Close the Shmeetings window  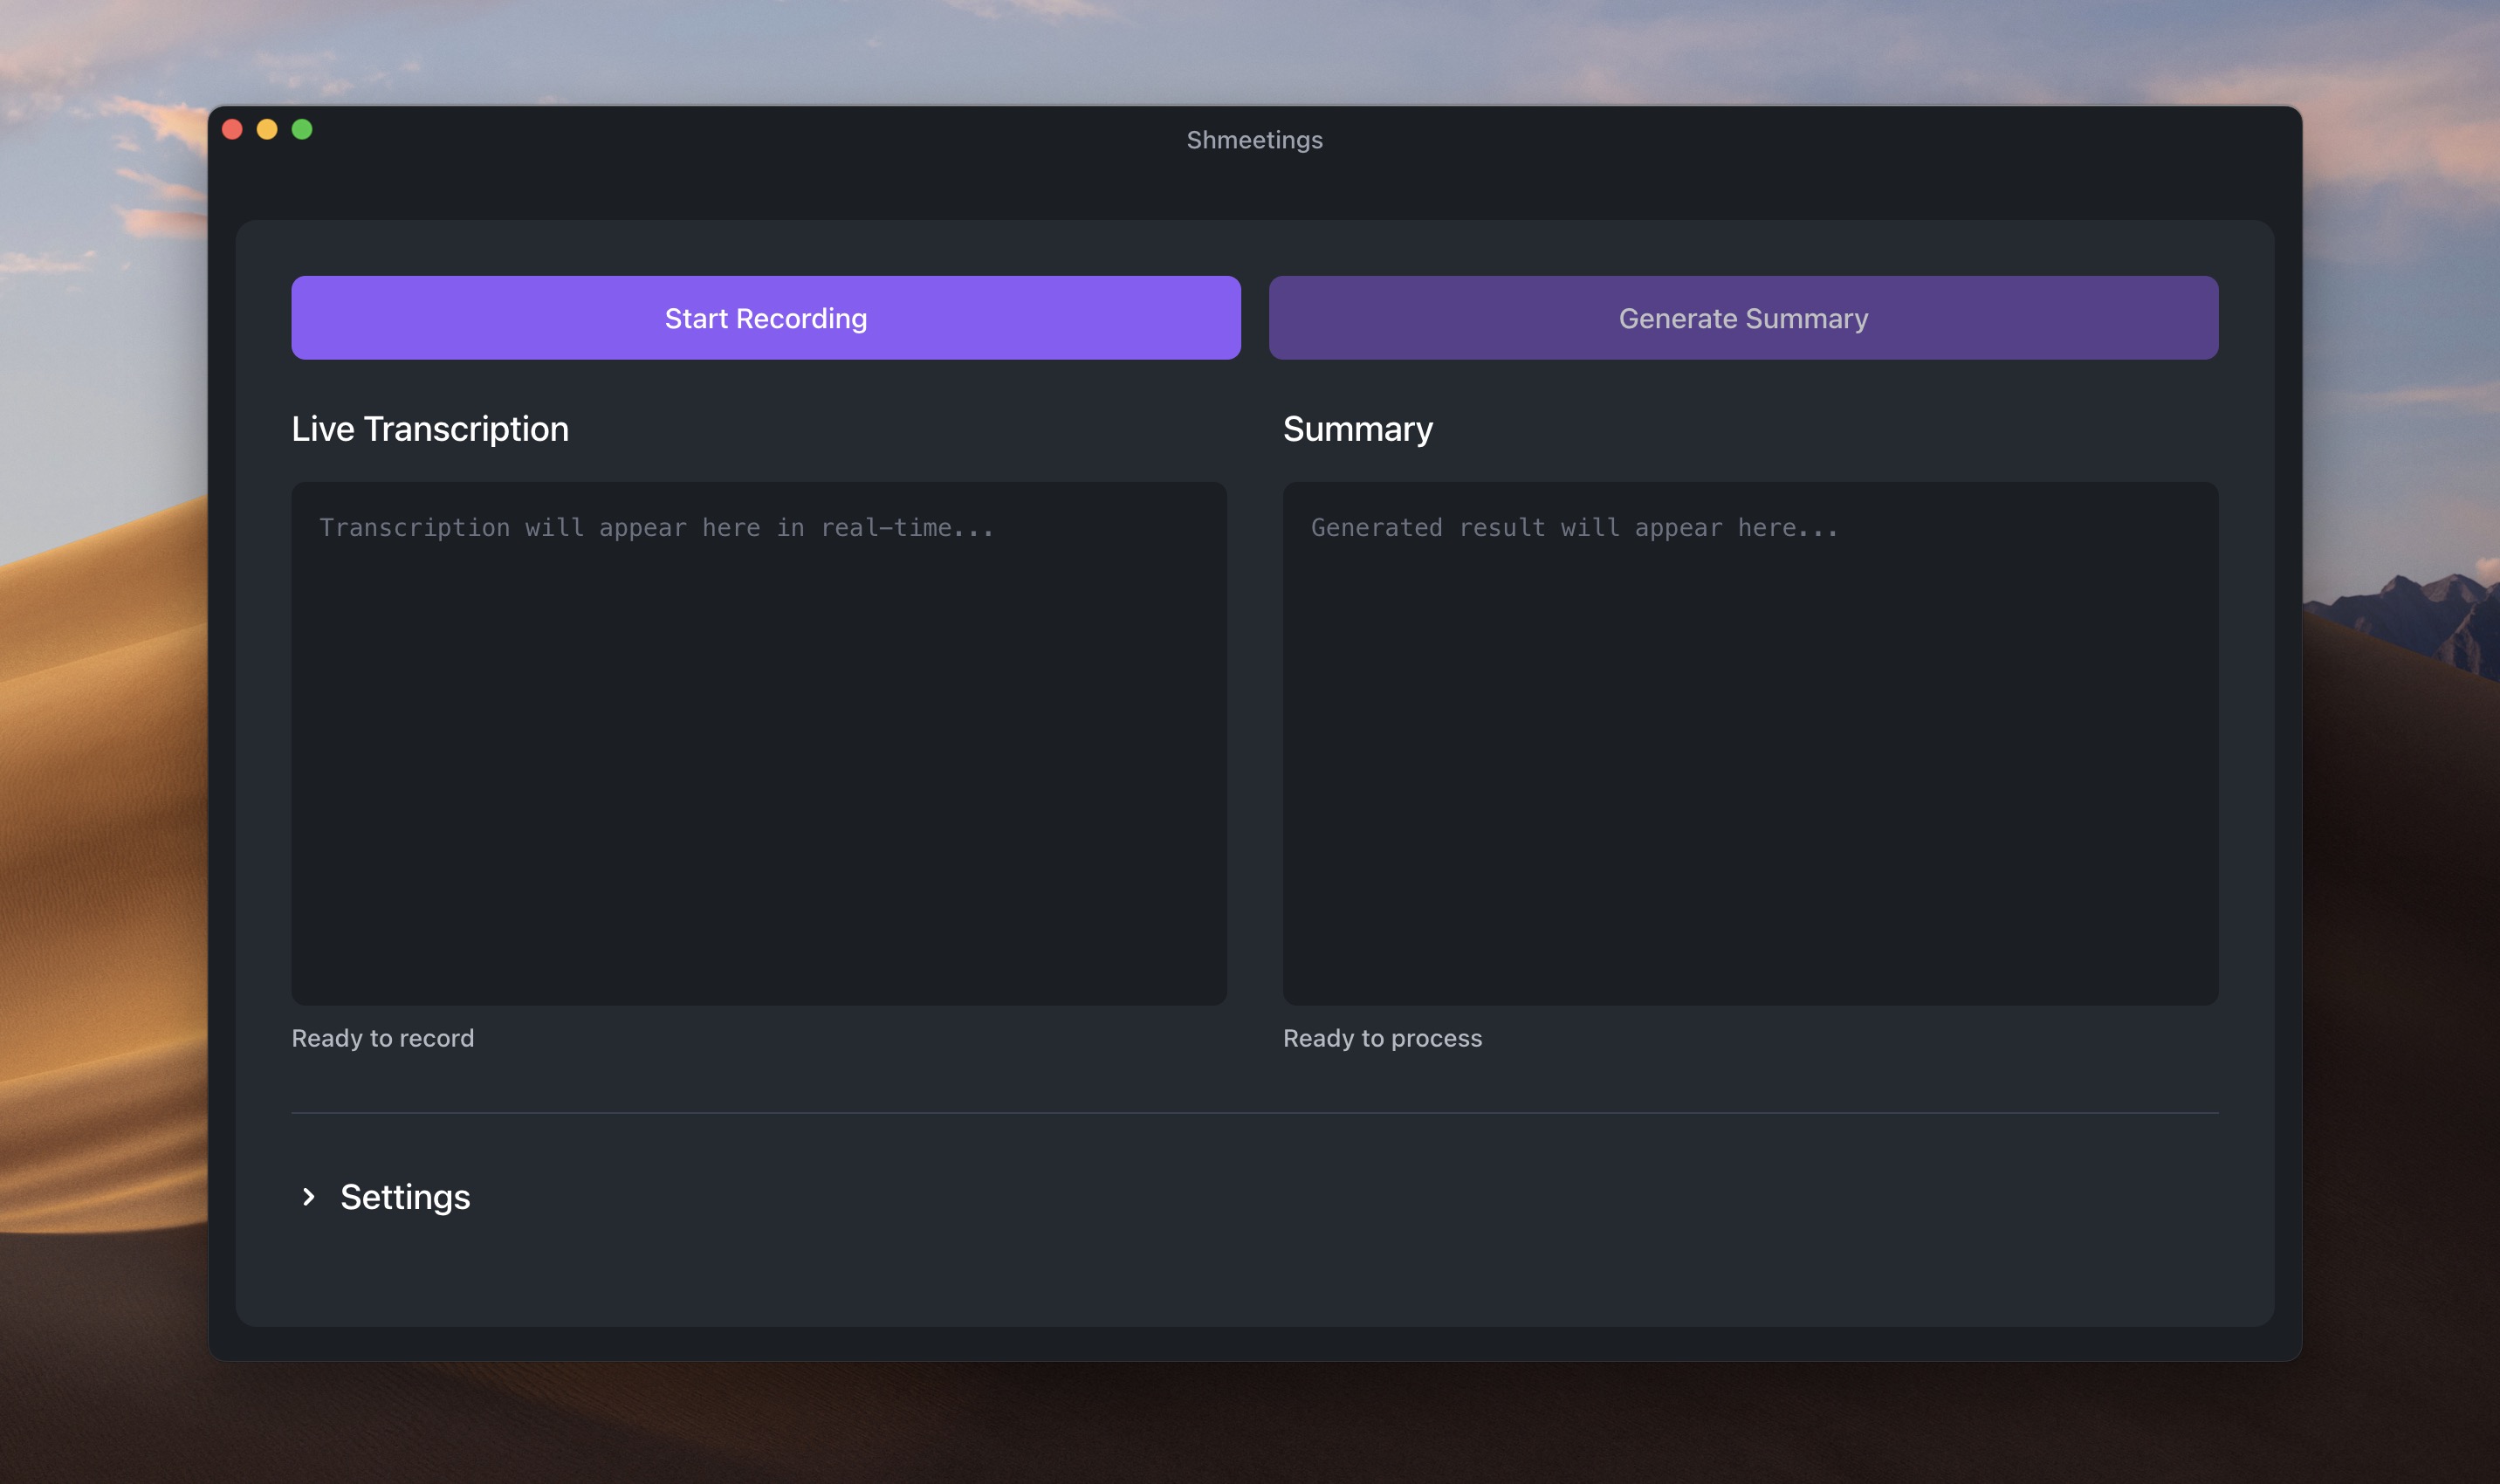233,129
